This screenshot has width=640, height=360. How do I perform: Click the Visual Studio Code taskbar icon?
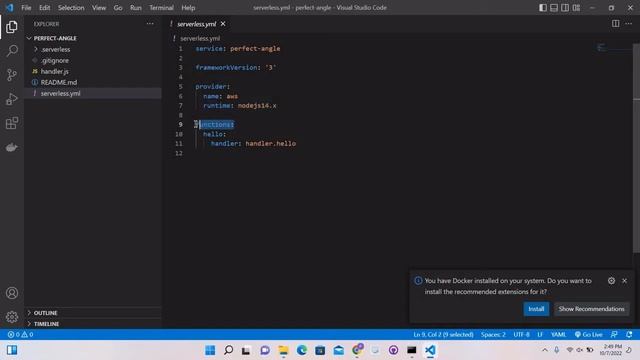430,350
